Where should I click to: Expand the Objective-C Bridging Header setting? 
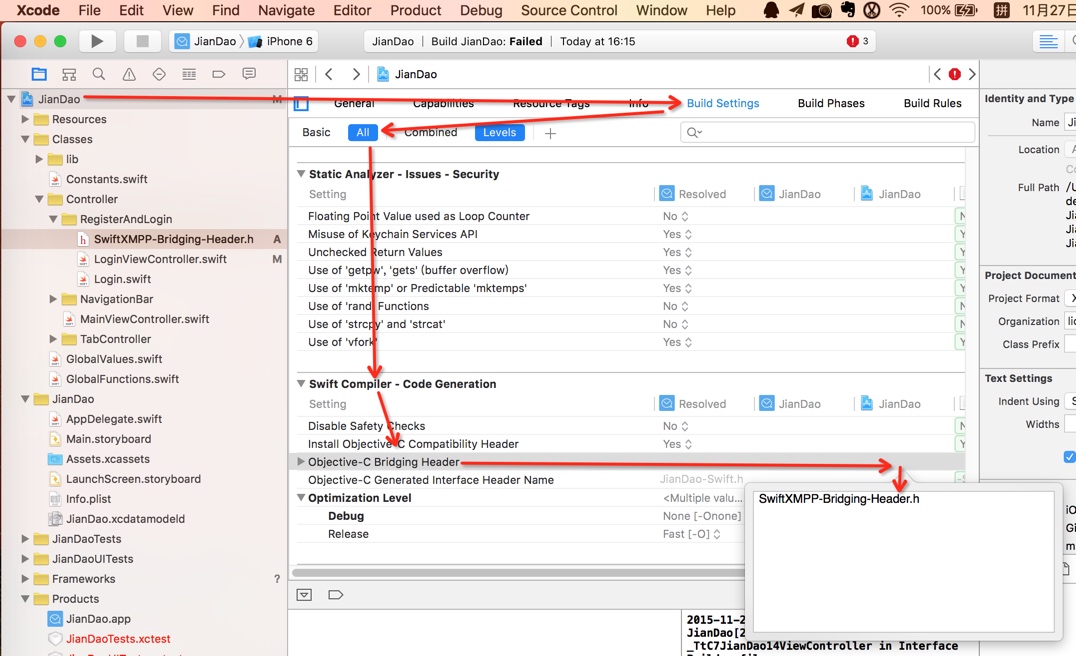coord(301,462)
